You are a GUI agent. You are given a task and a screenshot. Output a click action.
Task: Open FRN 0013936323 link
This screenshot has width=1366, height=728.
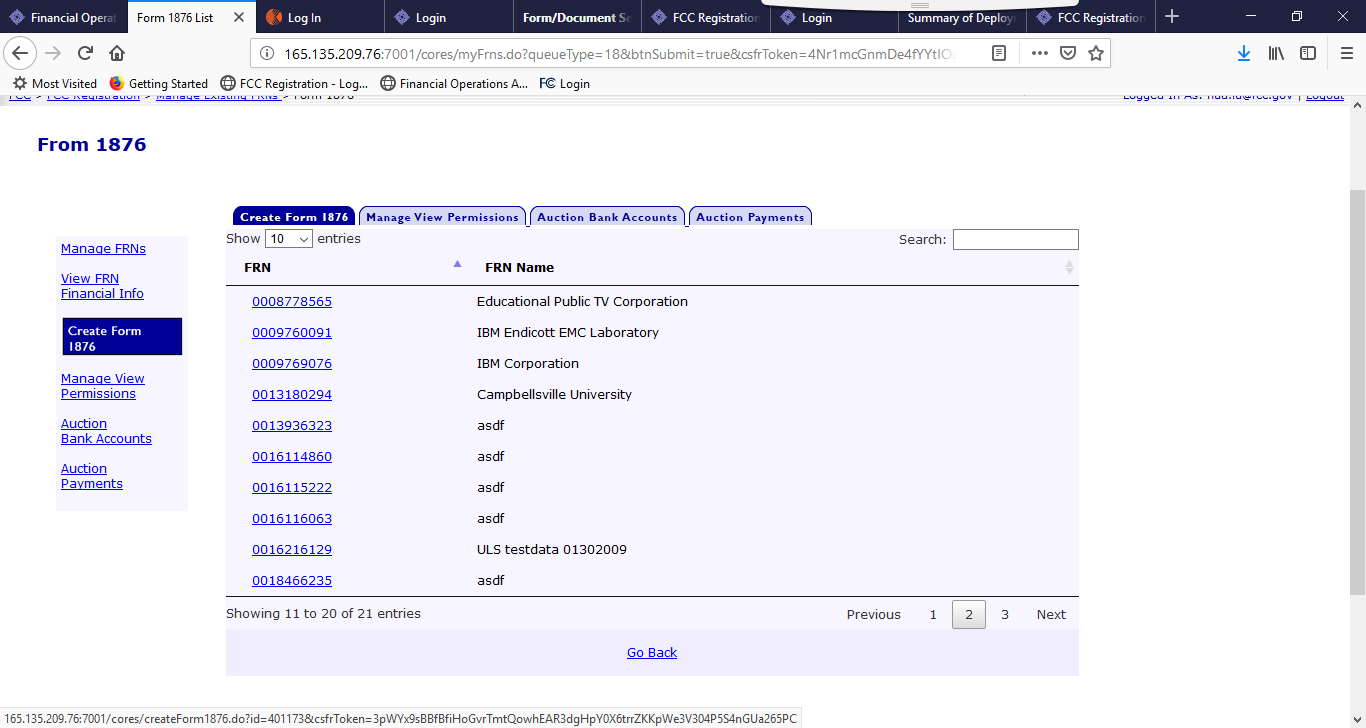(x=292, y=426)
